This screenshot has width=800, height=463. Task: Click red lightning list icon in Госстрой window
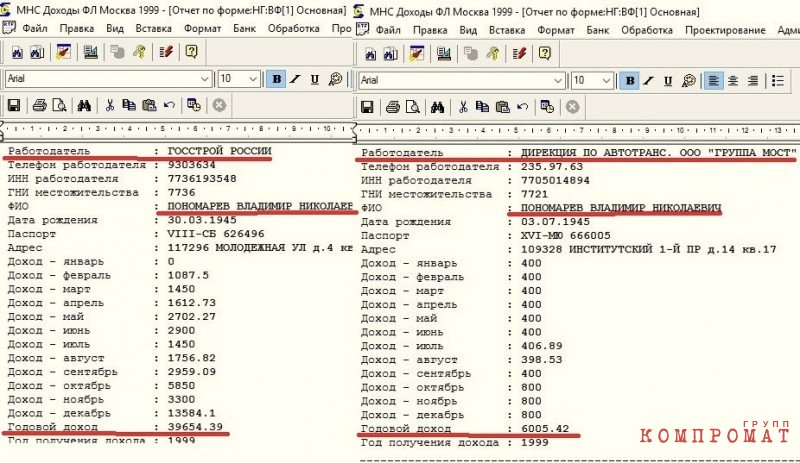coord(166,52)
